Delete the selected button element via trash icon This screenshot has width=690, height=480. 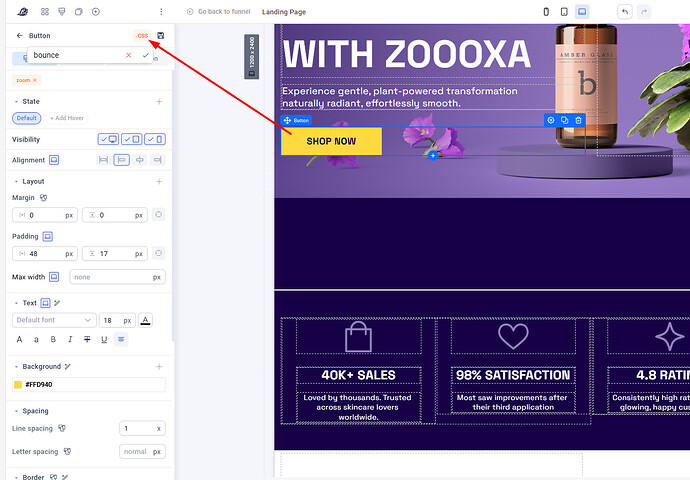[578, 120]
